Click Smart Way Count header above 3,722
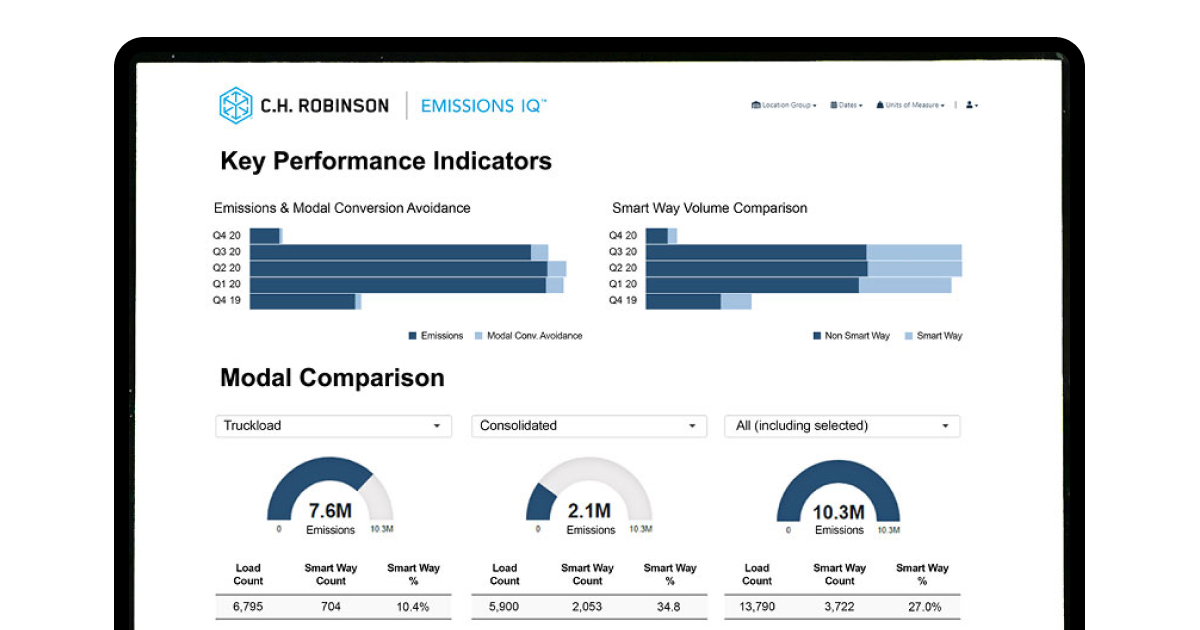The width and height of the screenshot is (1200, 630). (840, 574)
